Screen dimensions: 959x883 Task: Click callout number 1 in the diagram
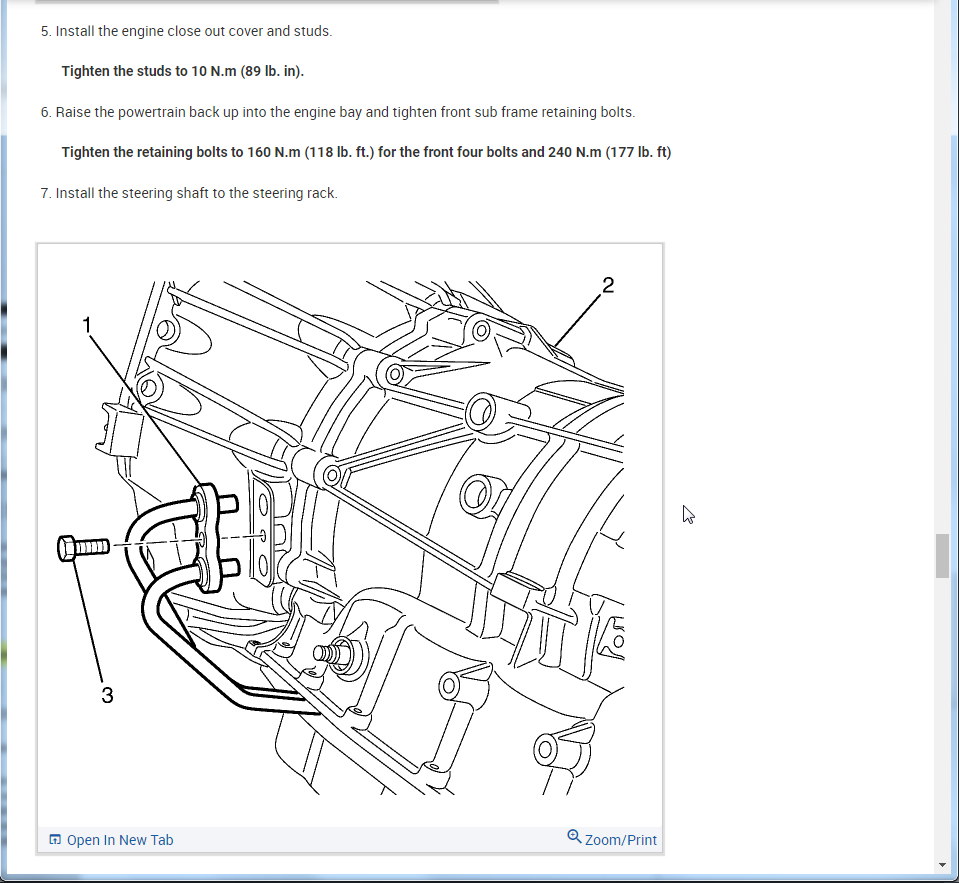pos(87,325)
